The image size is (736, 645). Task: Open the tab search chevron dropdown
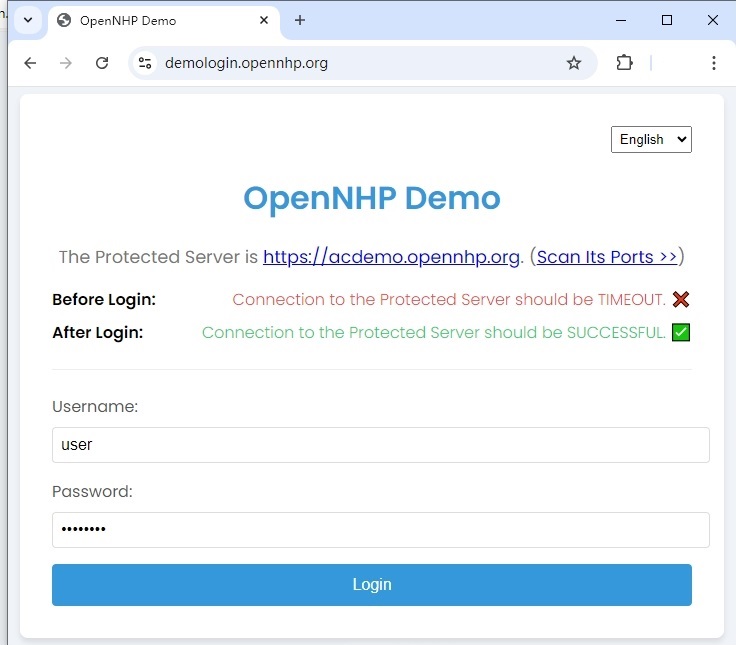pos(28,20)
